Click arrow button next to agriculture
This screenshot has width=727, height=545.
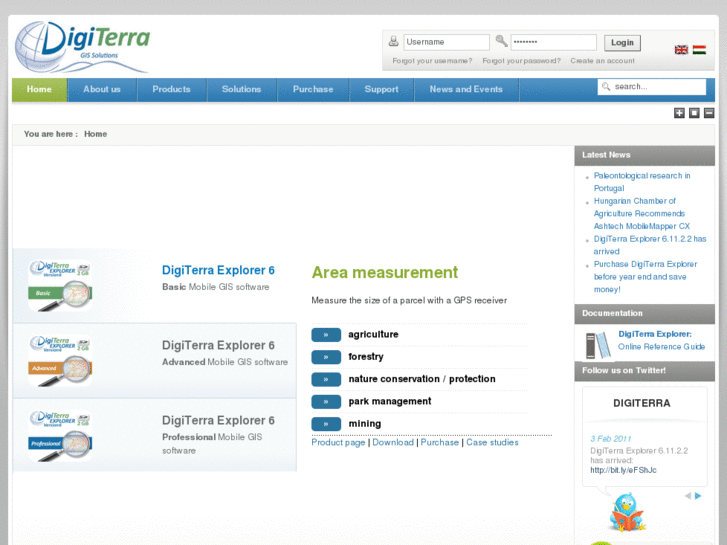tap(326, 334)
